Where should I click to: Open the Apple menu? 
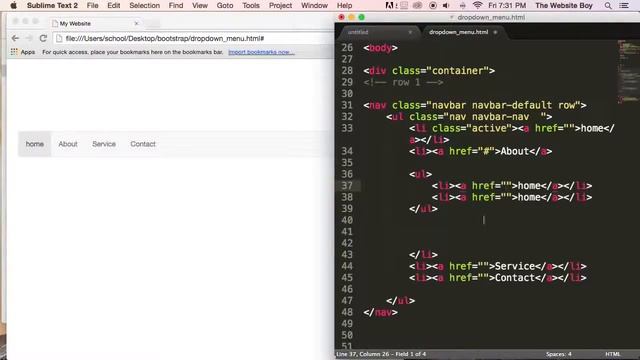tap(13, 5)
